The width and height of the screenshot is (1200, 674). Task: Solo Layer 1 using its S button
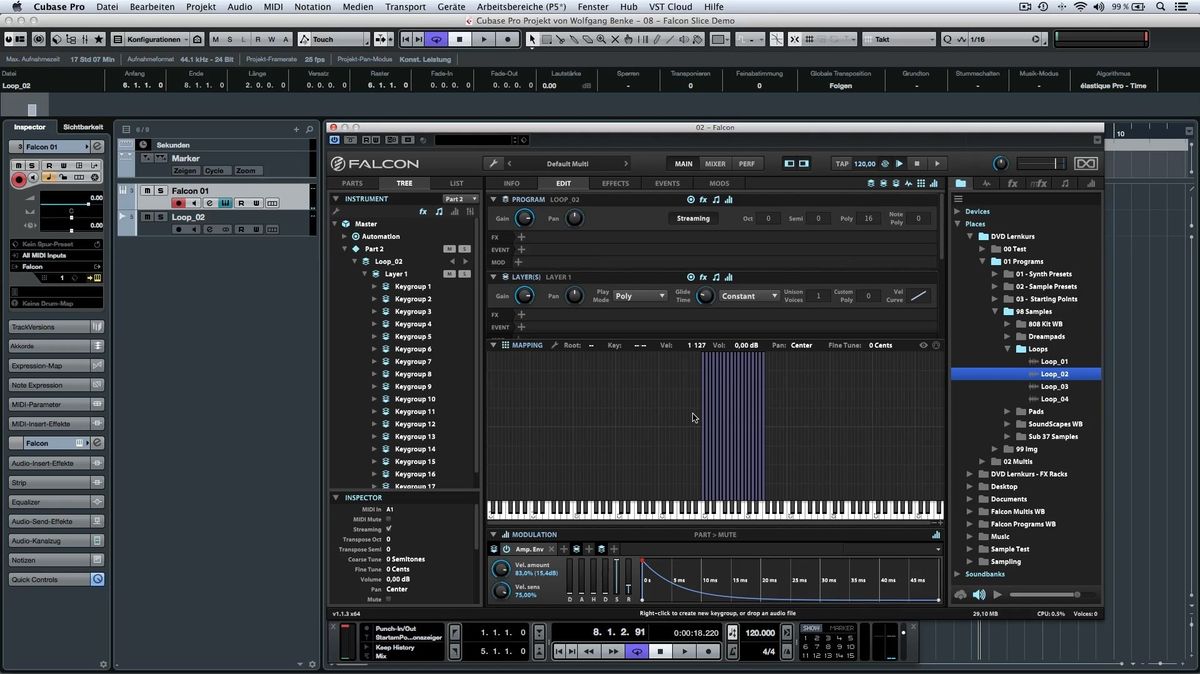464,274
